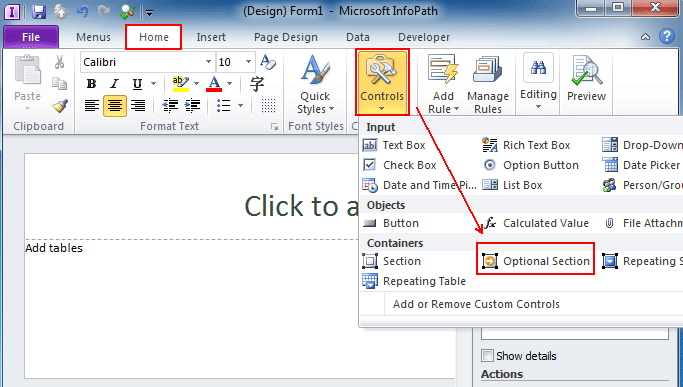This screenshot has width=683, height=387.
Task: Open the File tab
Action: tap(31, 37)
